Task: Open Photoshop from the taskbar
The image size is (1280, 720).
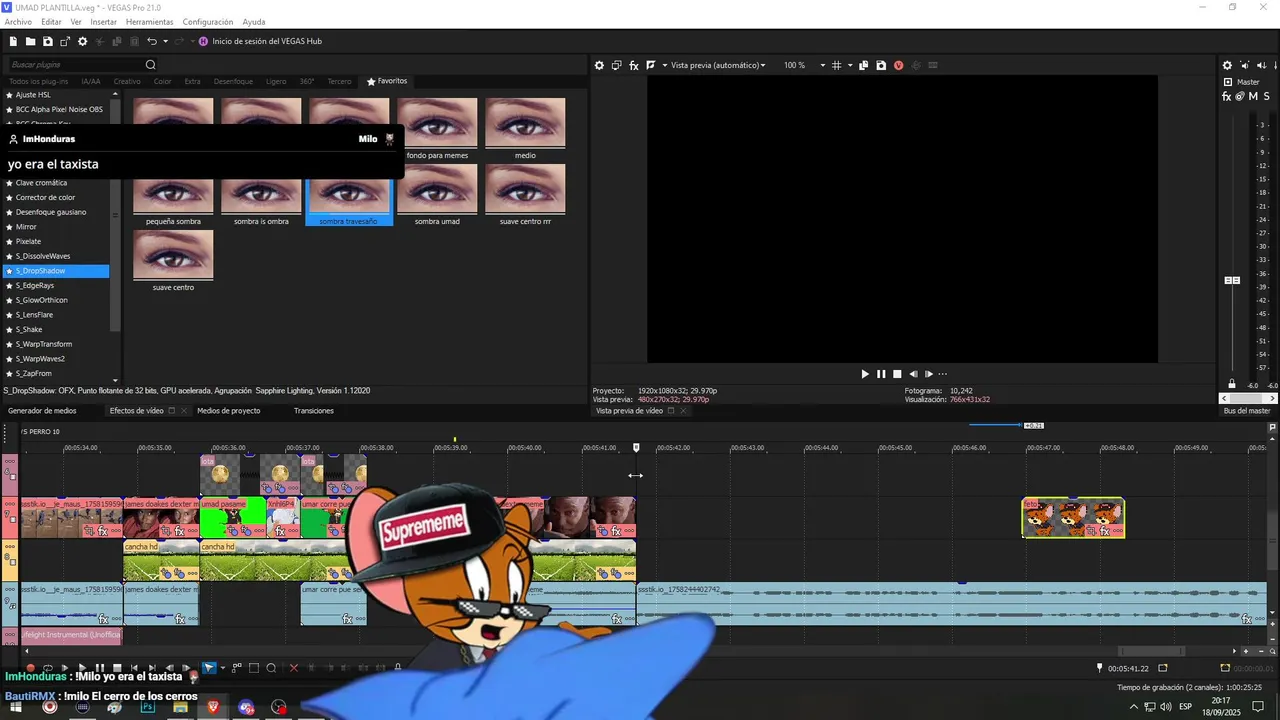Action: pos(147,707)
